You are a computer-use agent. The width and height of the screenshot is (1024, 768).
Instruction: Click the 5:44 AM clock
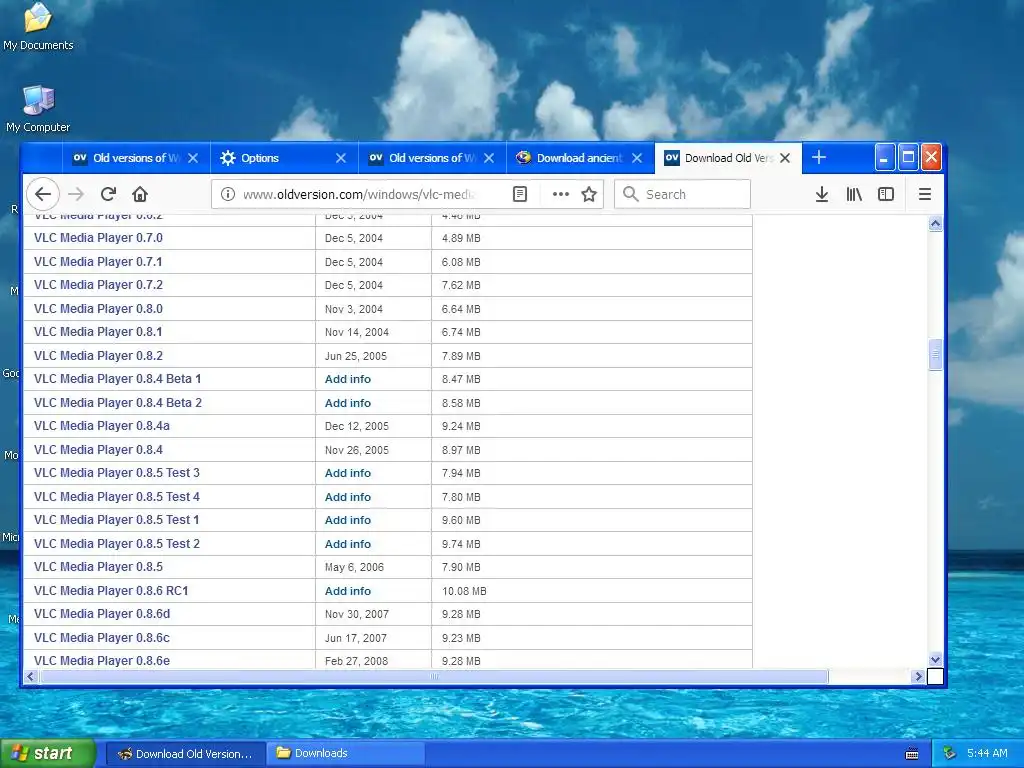pos(987,753)
